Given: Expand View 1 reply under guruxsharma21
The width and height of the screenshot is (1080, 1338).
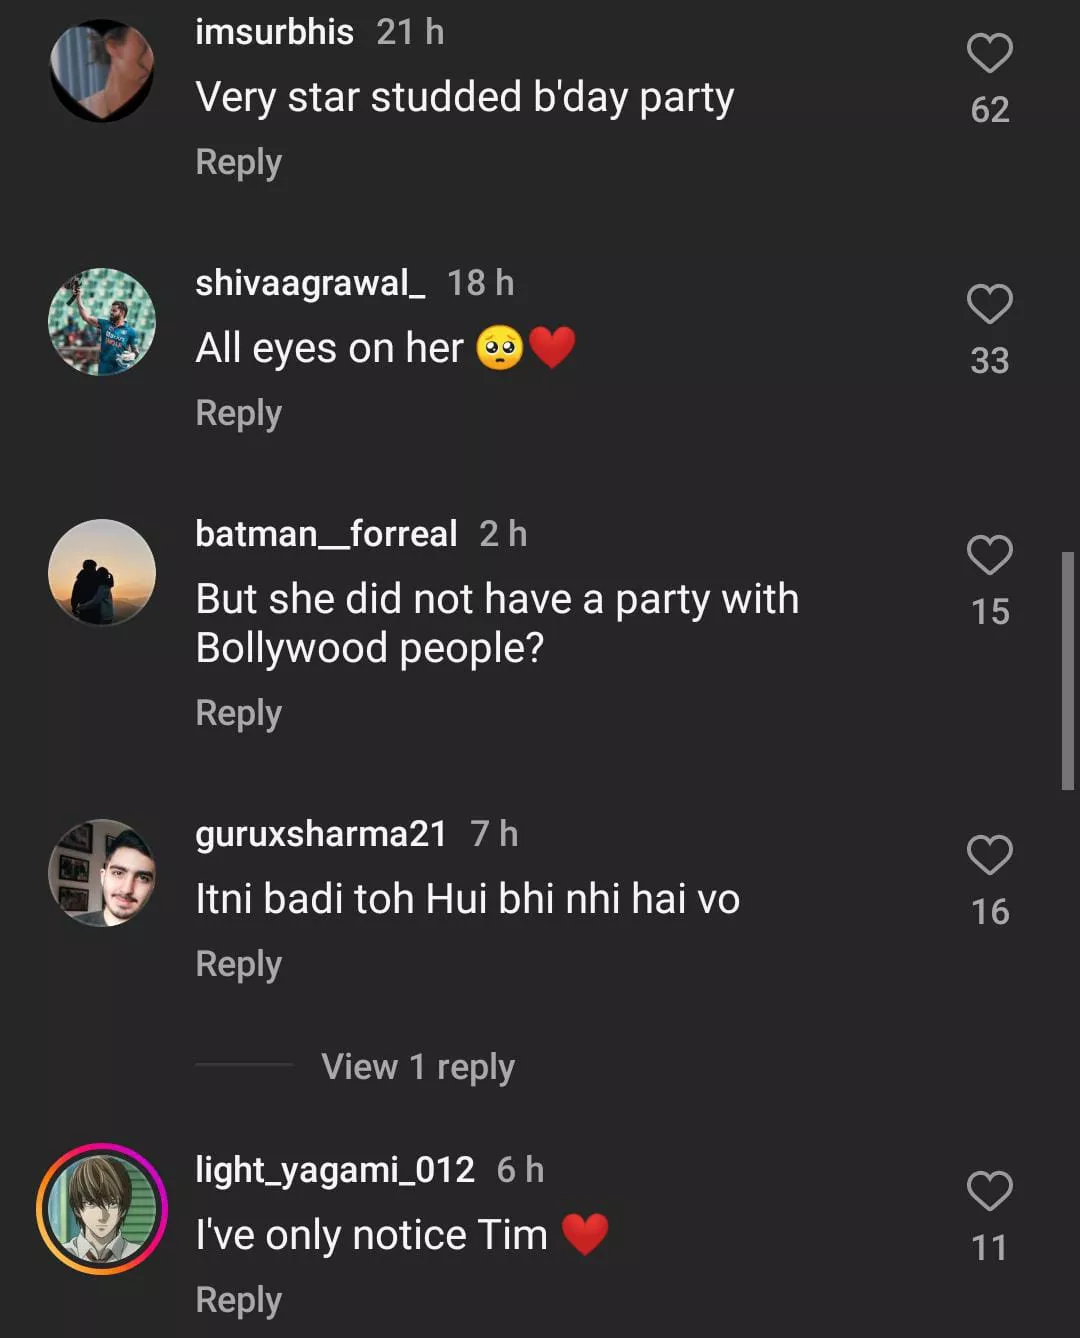Looking at the screenshot, I should point(417,1067).
